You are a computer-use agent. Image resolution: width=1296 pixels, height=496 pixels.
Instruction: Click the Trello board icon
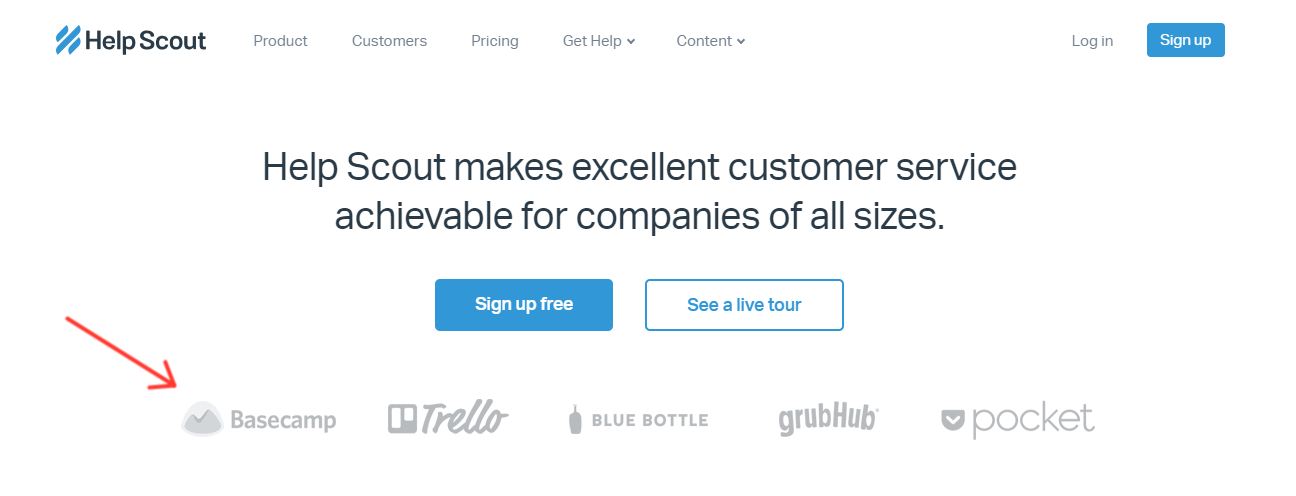pyautogui.click(x=401, y=419)
